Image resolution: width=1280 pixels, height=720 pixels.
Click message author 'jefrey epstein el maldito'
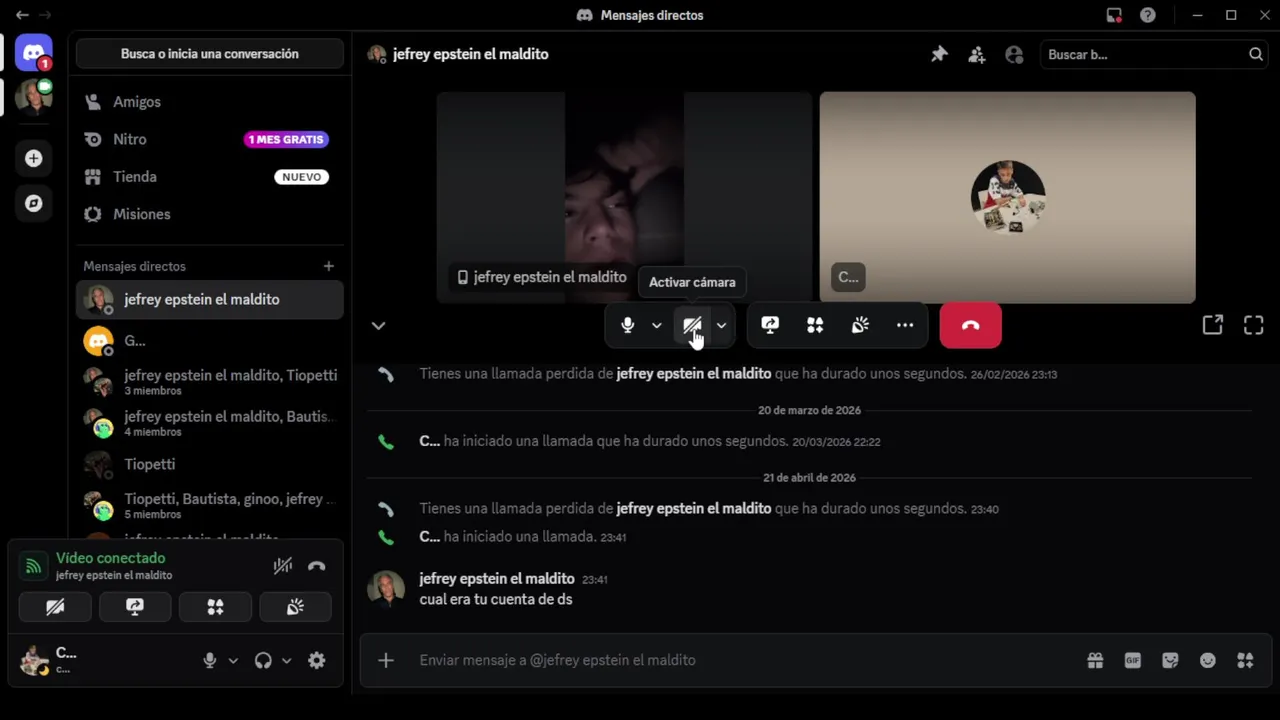(497, 578)
